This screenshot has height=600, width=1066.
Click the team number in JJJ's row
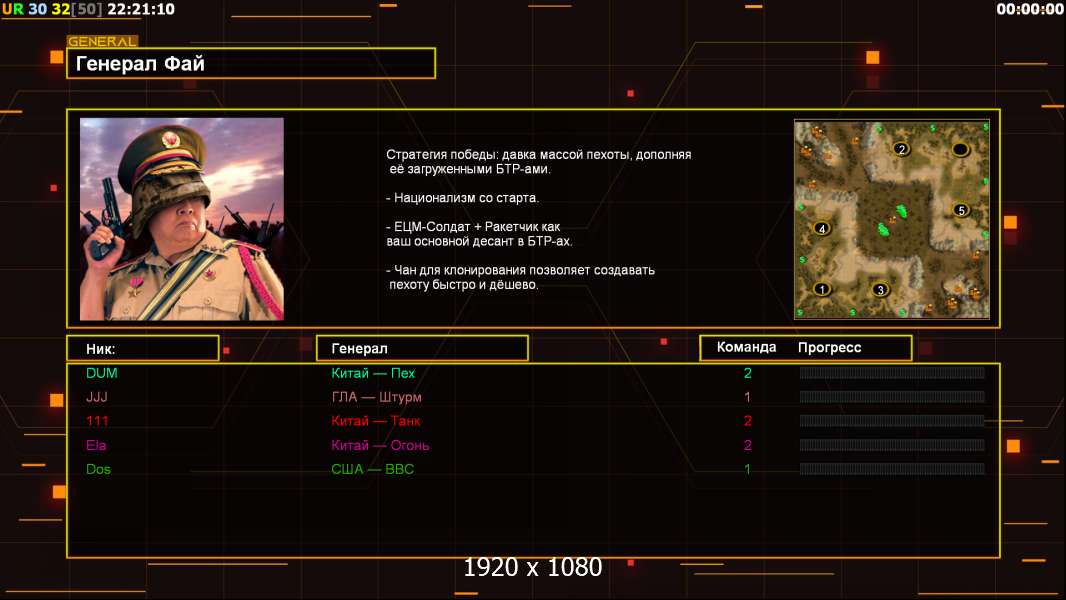pyautogui.click(x=747, y=397)
